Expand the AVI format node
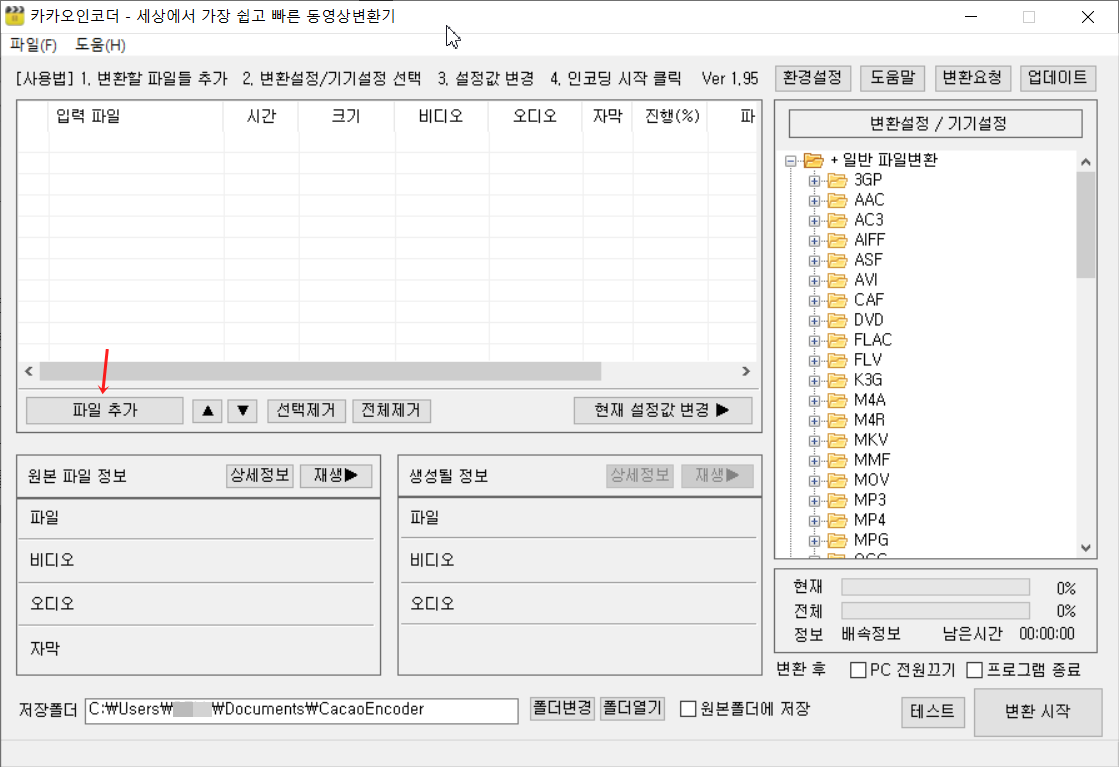Screen dimensions: 1119x767 coord(814,280)
